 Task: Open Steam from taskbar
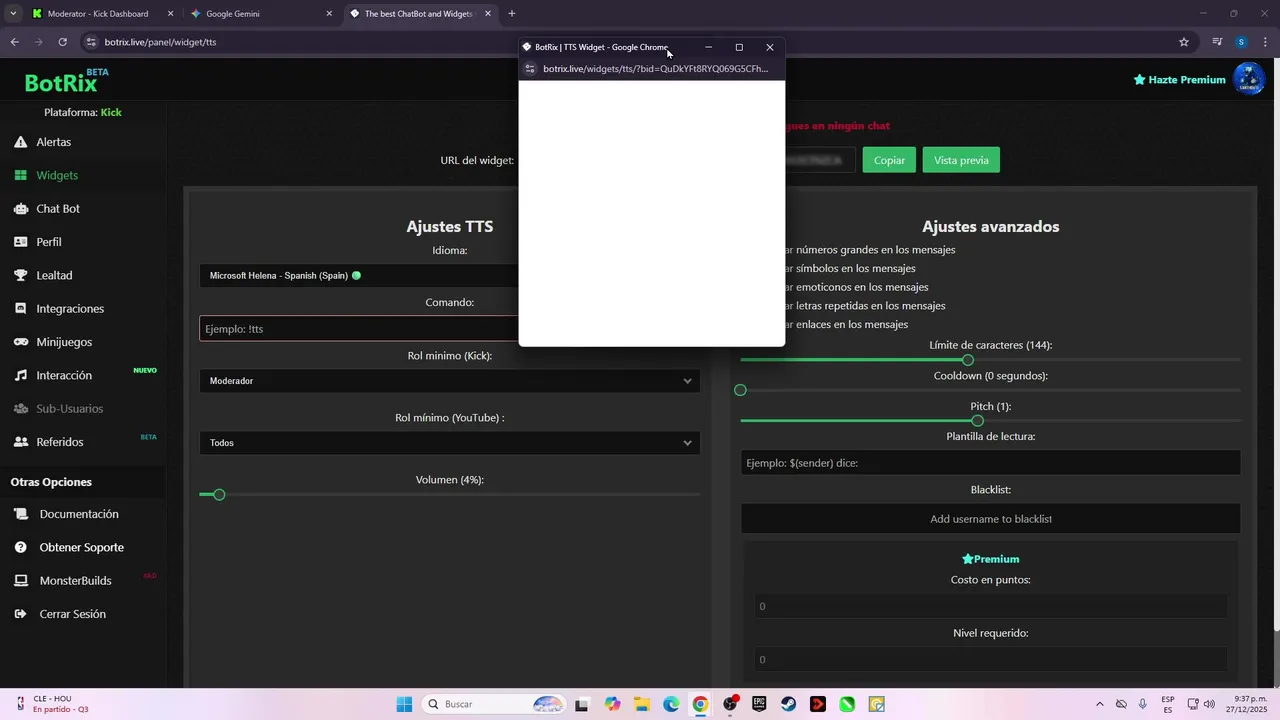788,704
